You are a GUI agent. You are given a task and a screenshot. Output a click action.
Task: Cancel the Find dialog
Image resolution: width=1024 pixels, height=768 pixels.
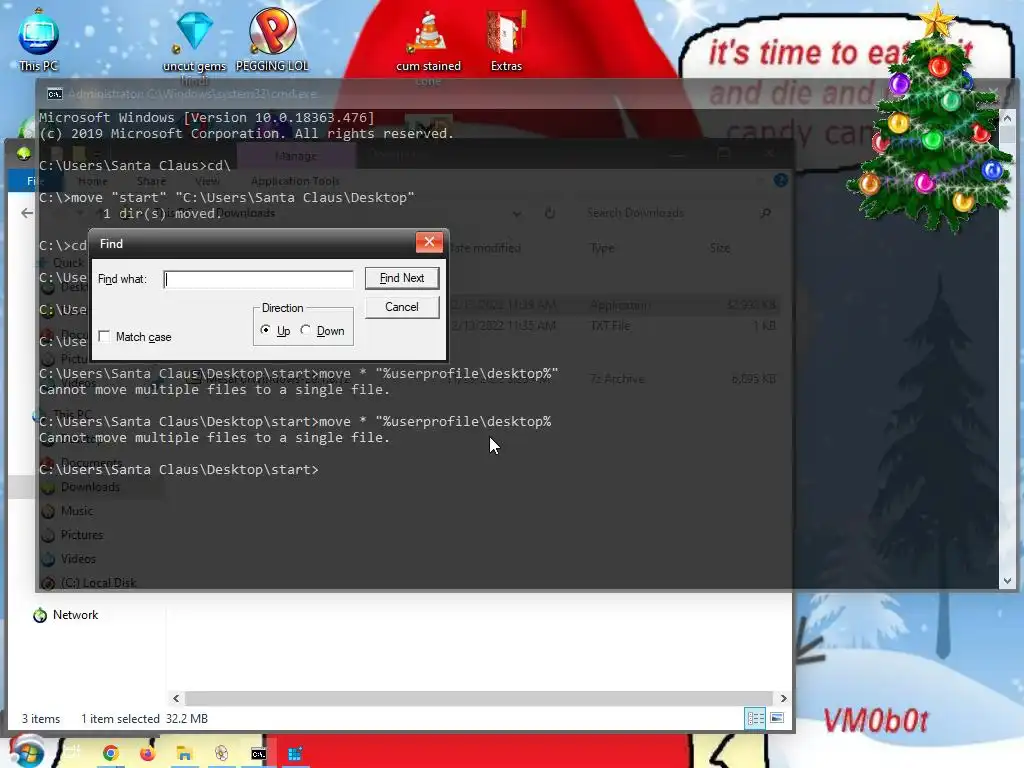click(402, 307)
